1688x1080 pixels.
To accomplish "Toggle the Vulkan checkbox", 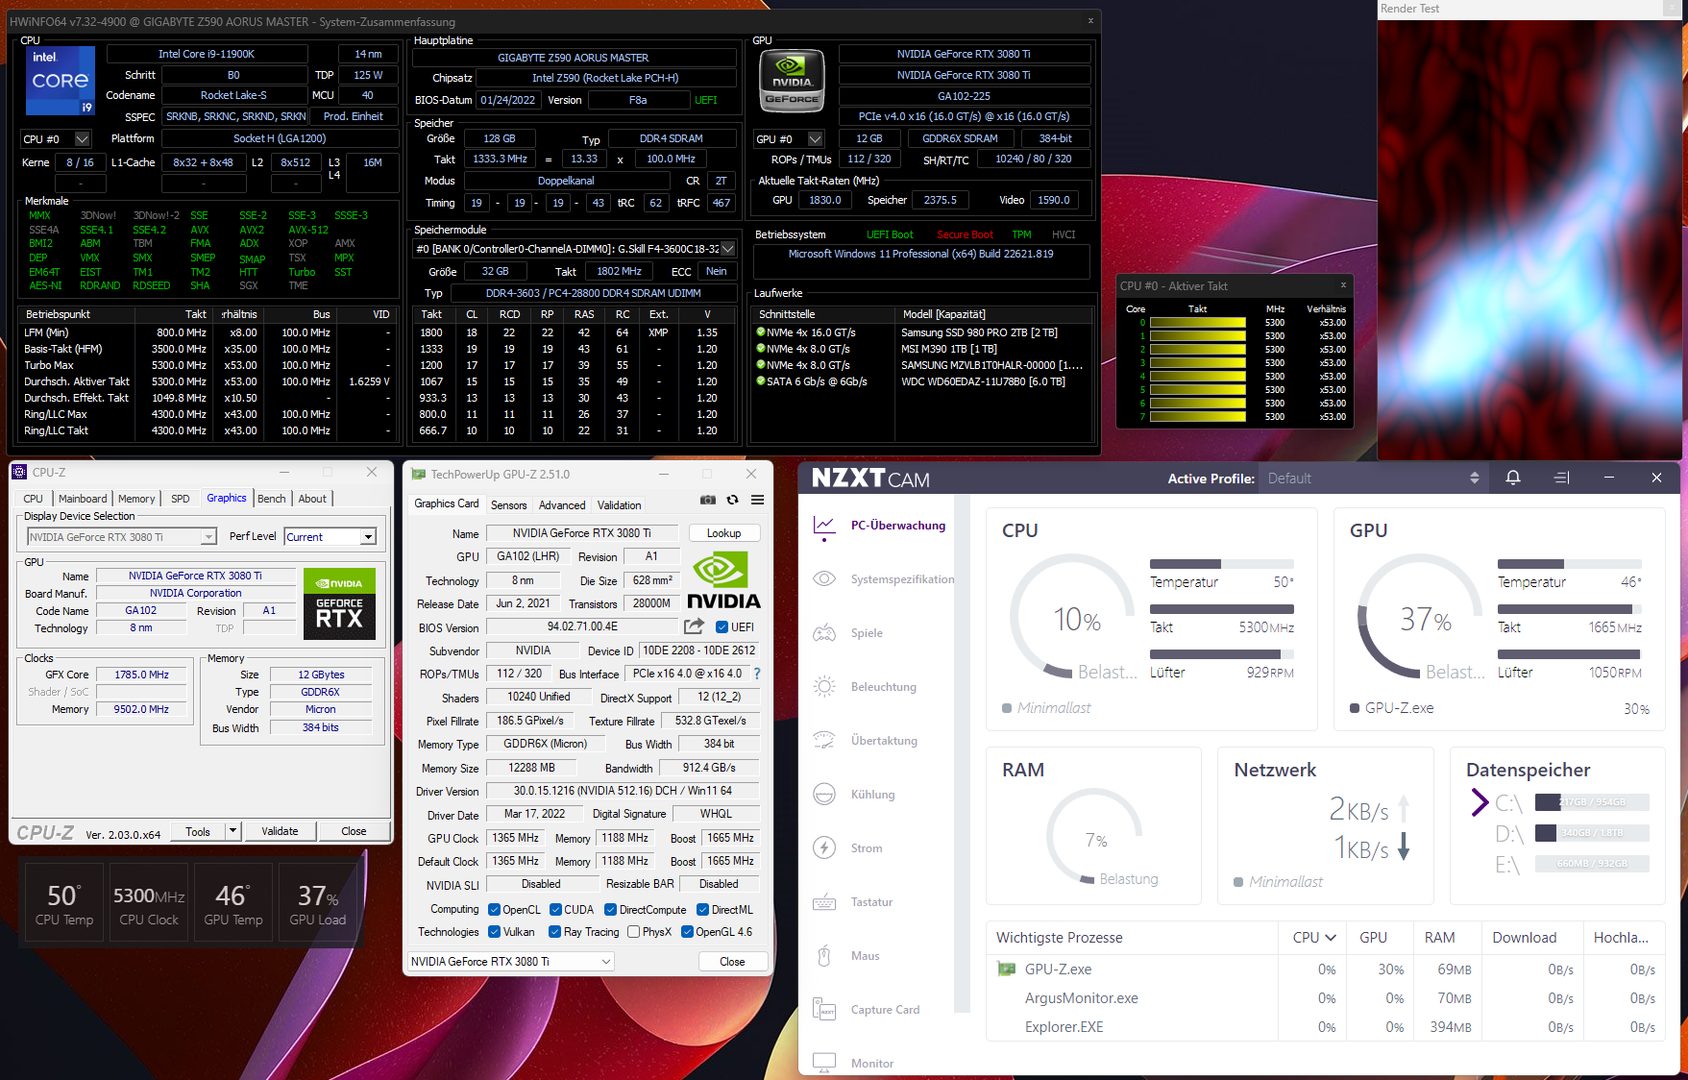I will coord(494,932).
